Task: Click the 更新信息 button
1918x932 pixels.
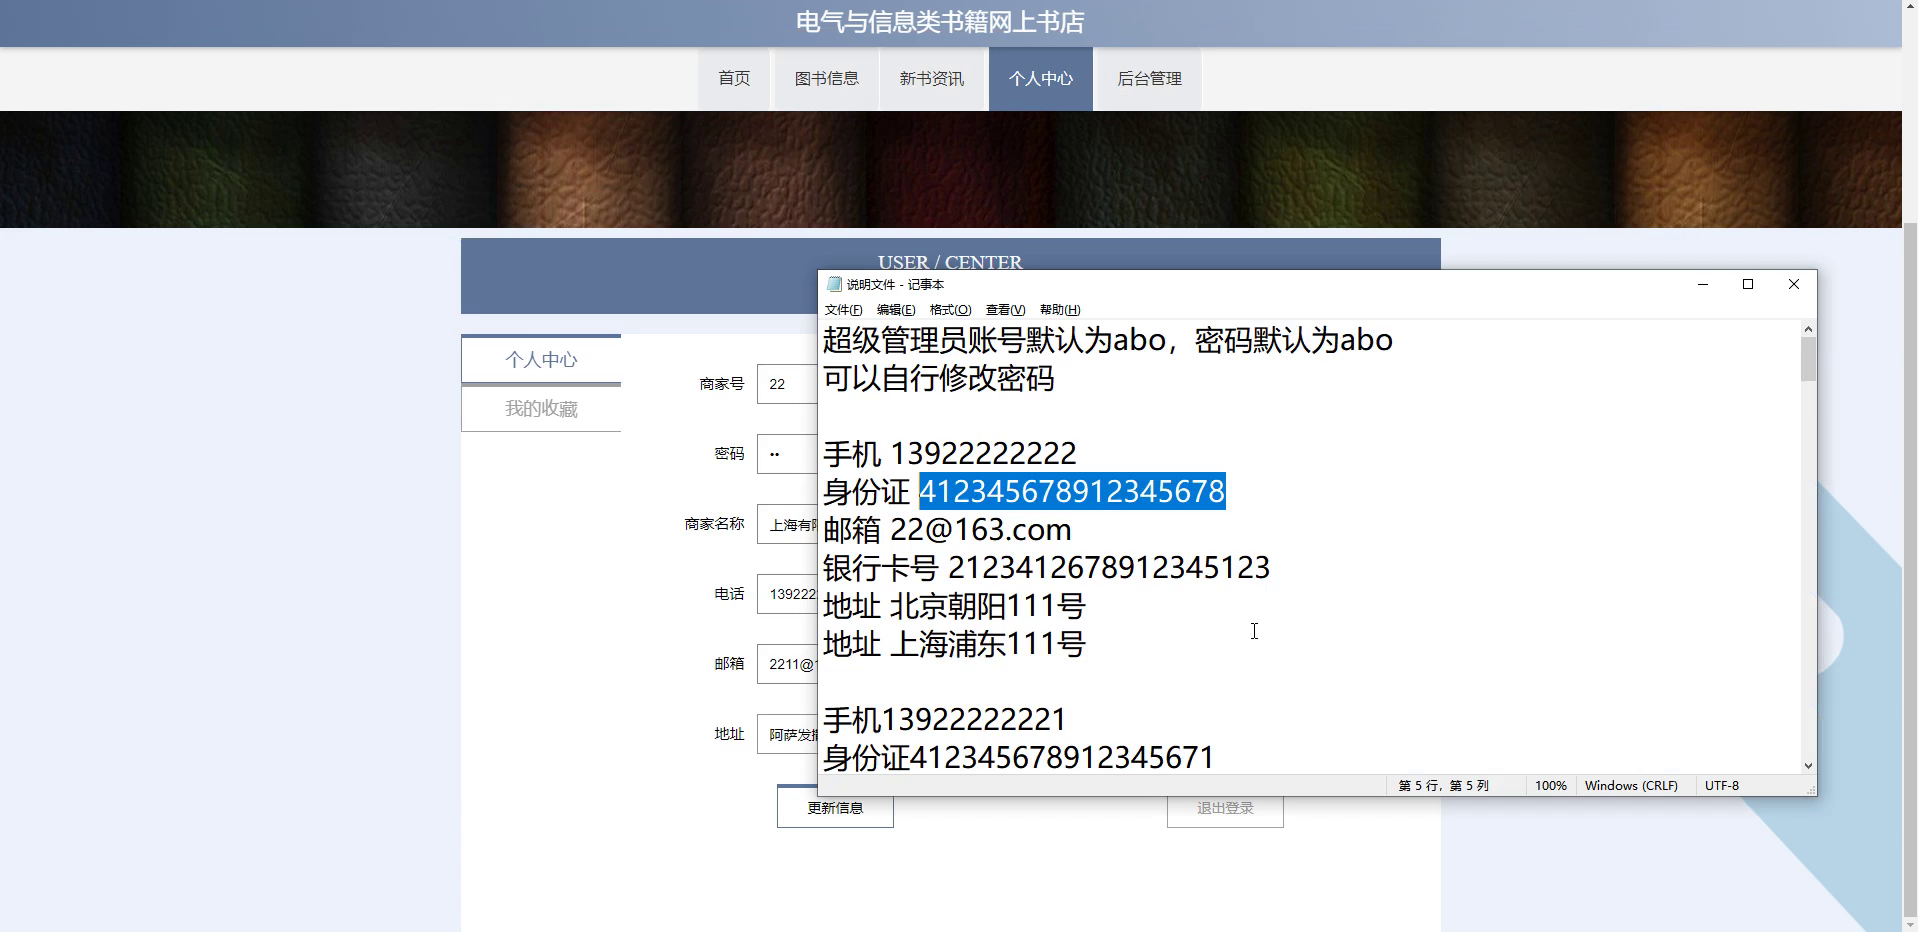Action: pos(835,809)
